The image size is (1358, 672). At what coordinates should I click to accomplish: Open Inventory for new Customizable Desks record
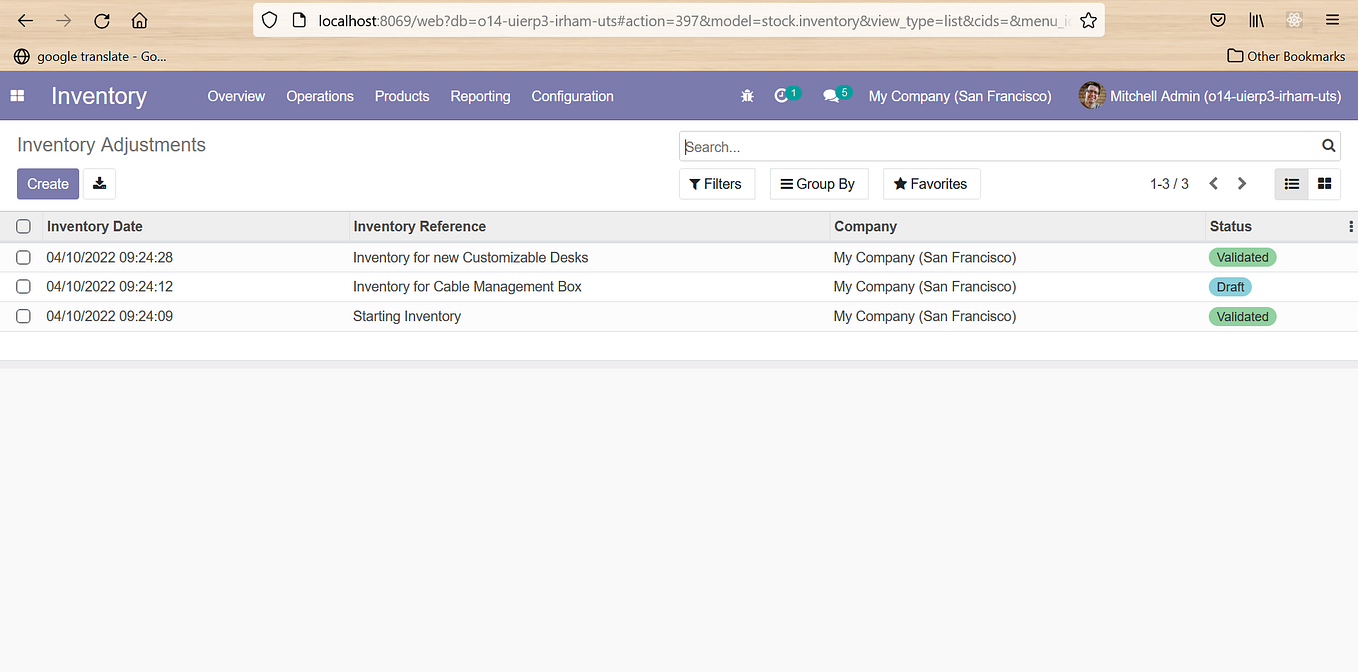click(x=470, y=257)
